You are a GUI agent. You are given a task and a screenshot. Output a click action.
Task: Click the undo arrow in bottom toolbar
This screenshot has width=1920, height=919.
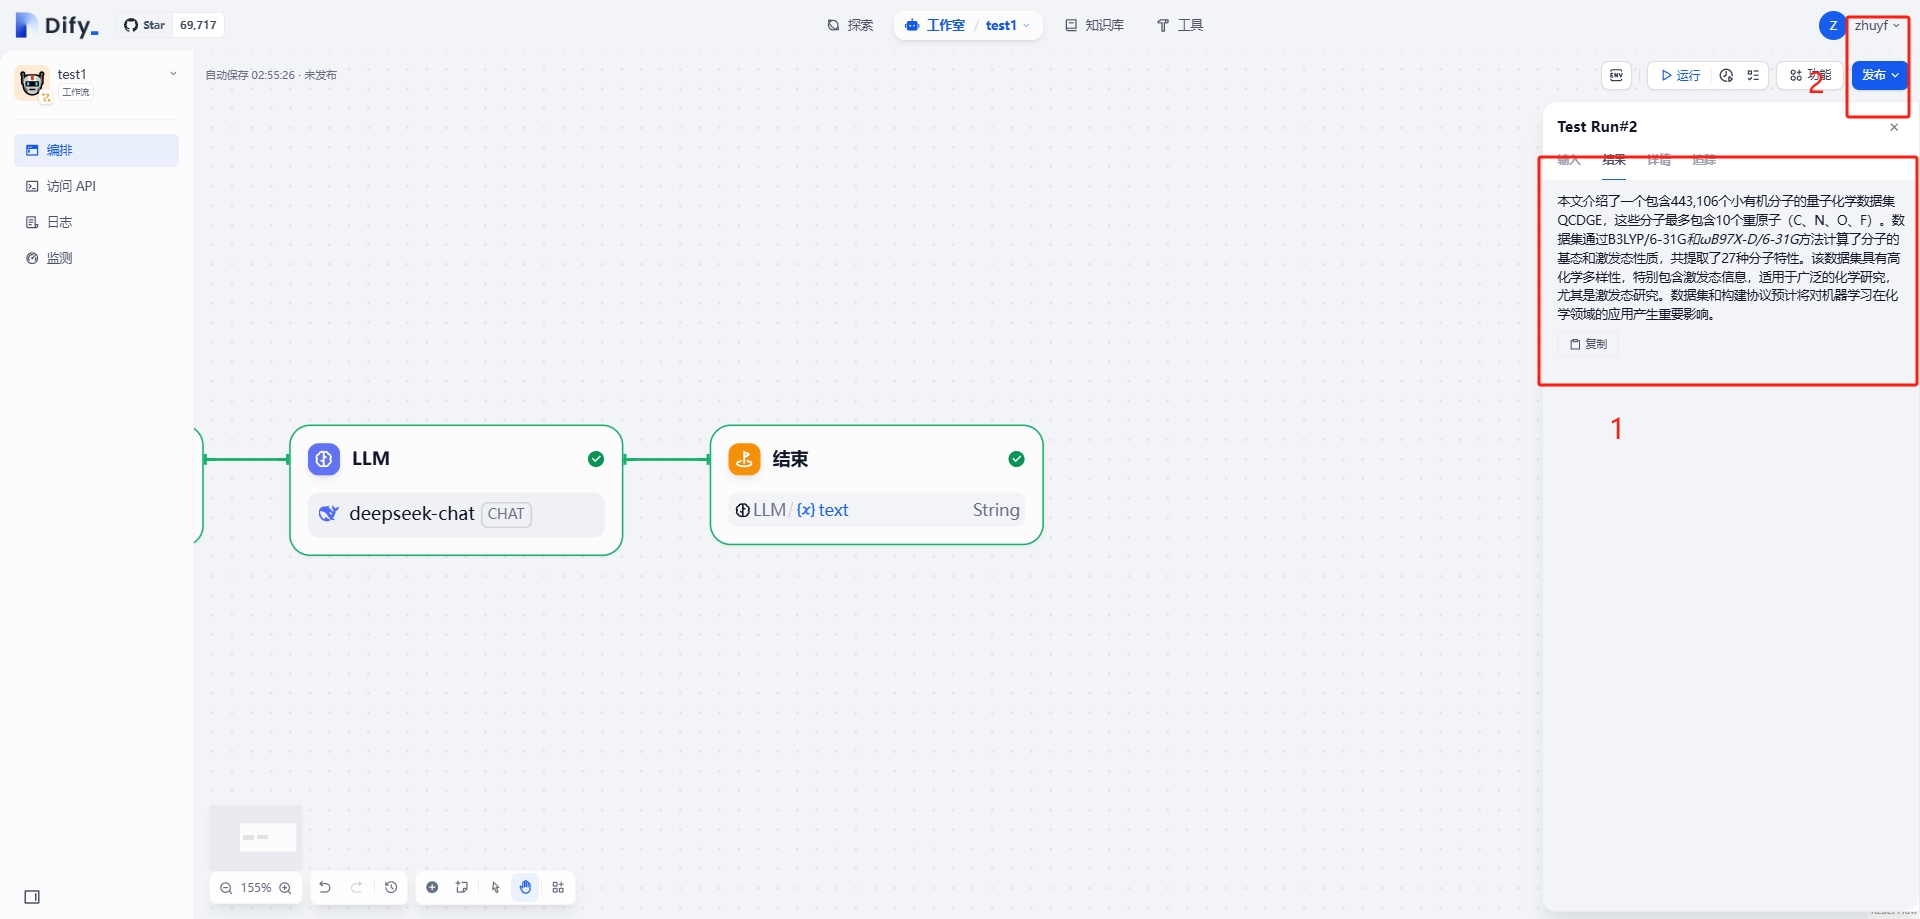pos(325,887)
